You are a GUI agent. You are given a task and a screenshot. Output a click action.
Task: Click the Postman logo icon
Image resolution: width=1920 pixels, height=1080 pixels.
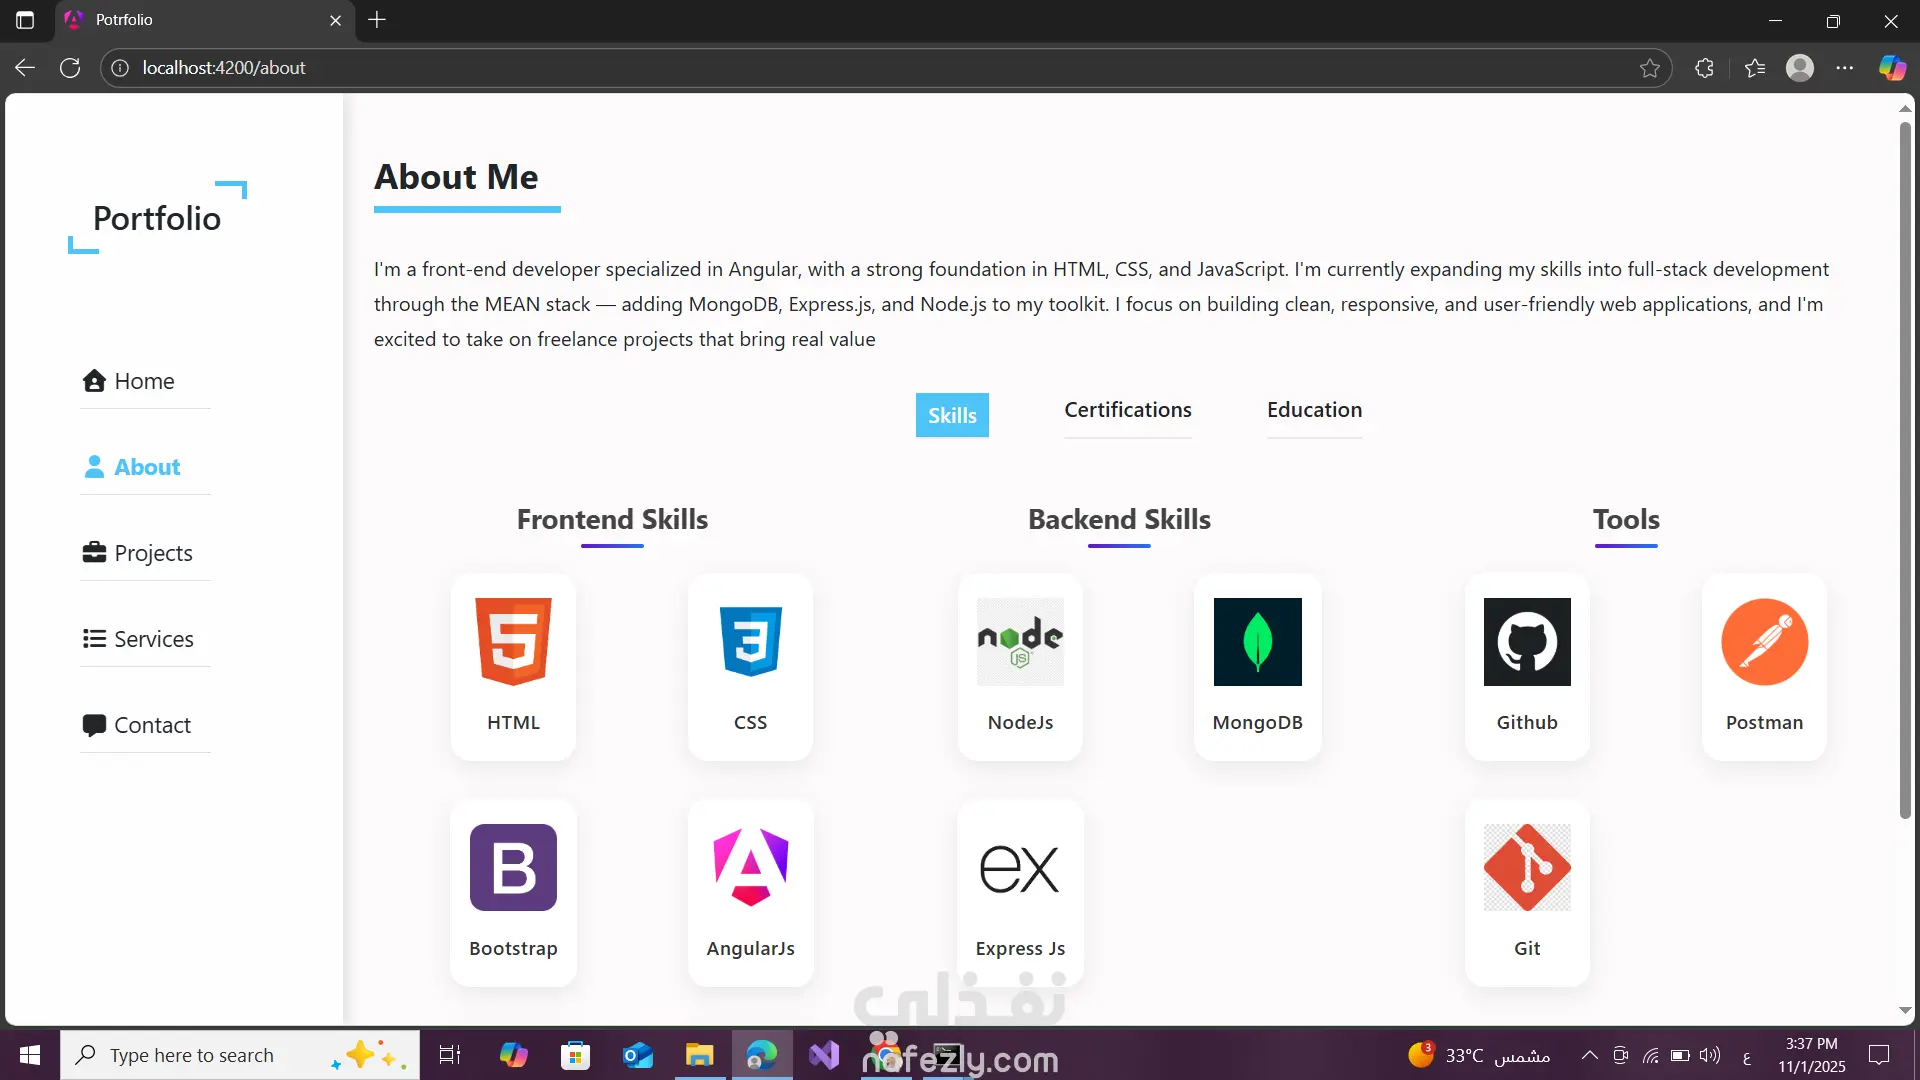click(1764, 642)
